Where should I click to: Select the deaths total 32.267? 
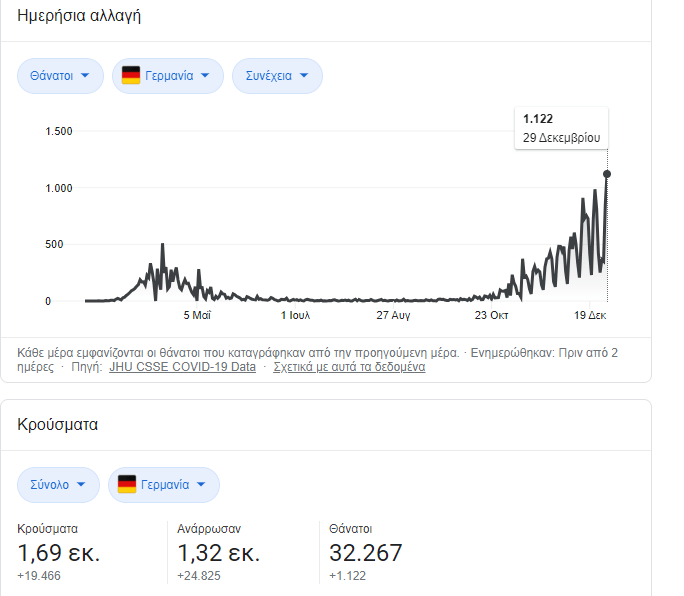366,553
